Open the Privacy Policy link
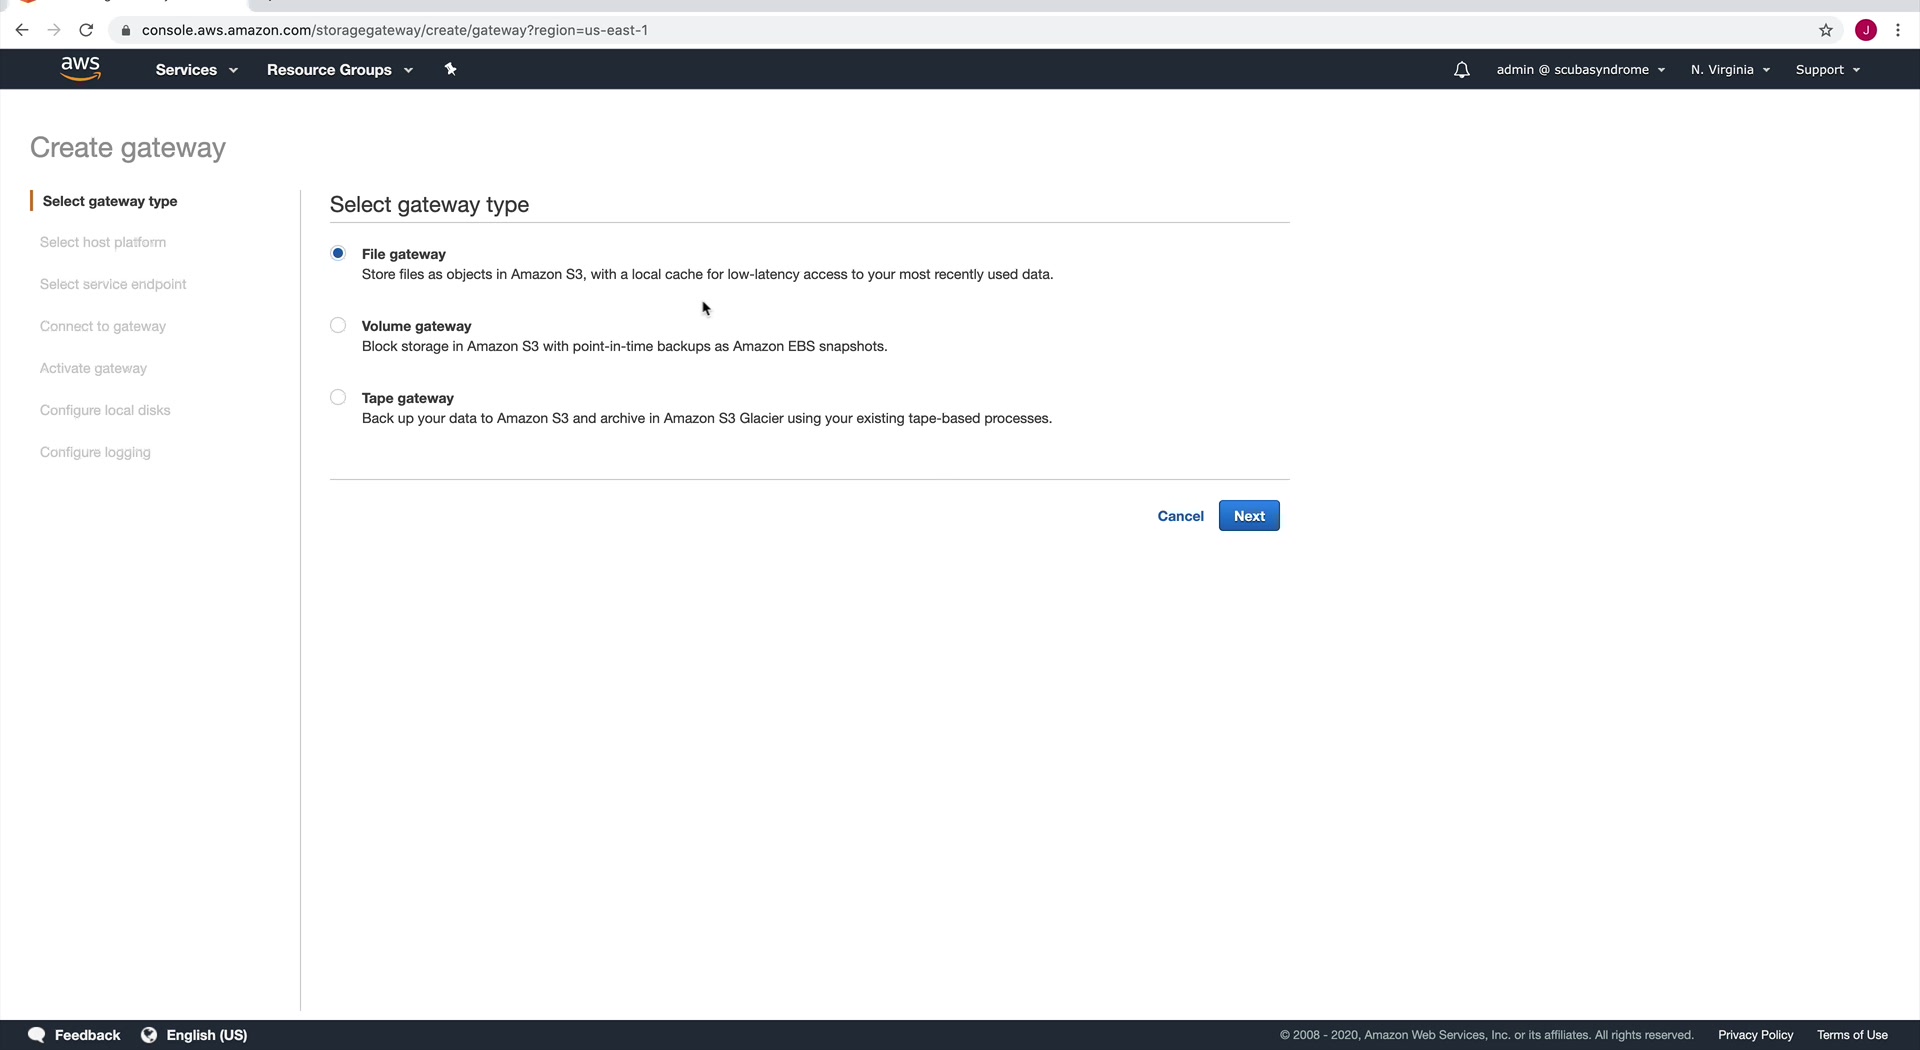The width and height of the screenshot is (1920, 1050). (1756, 1035)
